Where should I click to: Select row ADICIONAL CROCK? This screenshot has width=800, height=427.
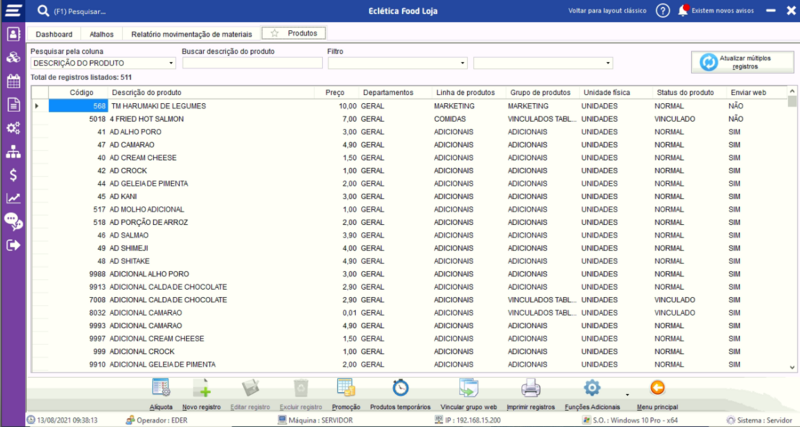click(409, 351)
